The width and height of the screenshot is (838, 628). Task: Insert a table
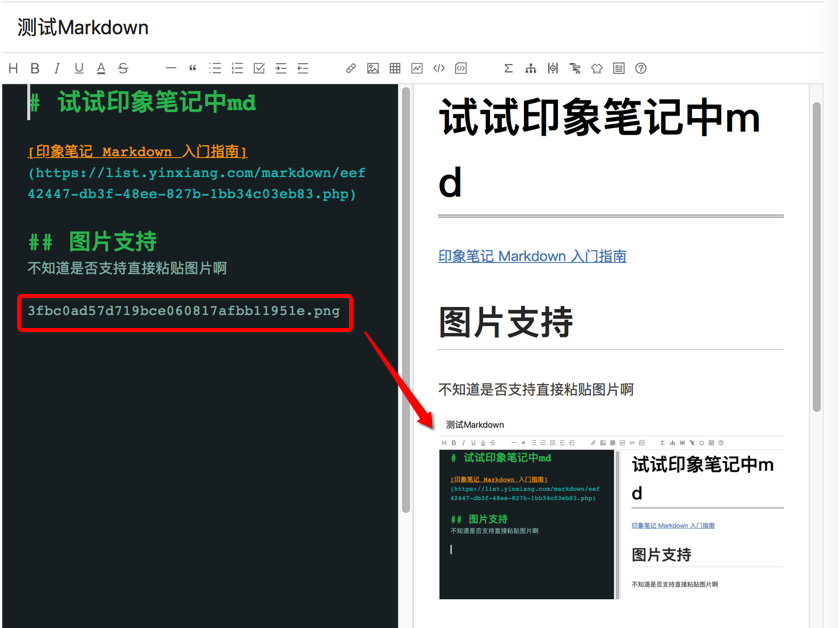coord(395,68)
